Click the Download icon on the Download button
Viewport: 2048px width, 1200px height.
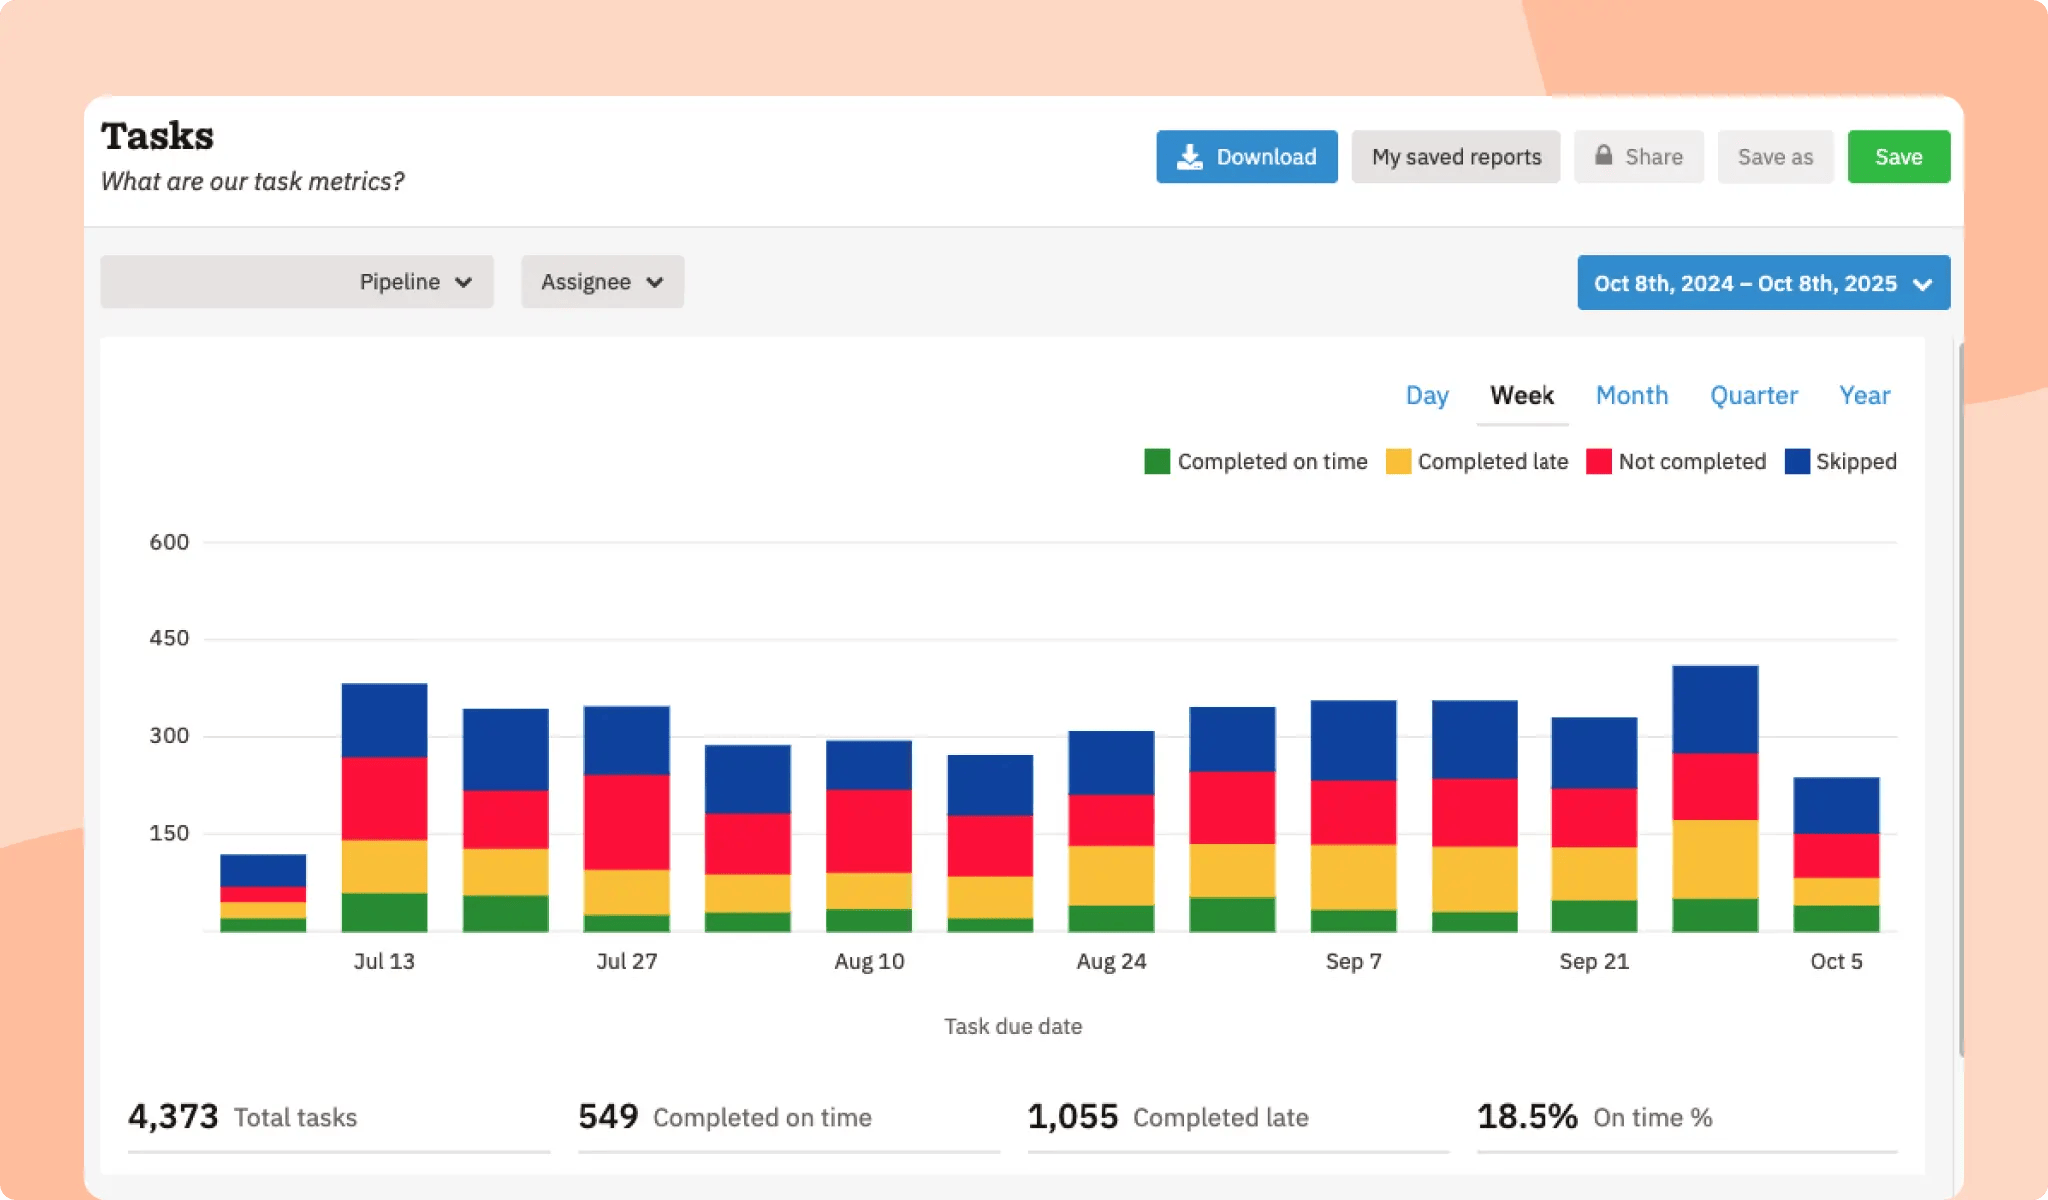coord(1190,156)
